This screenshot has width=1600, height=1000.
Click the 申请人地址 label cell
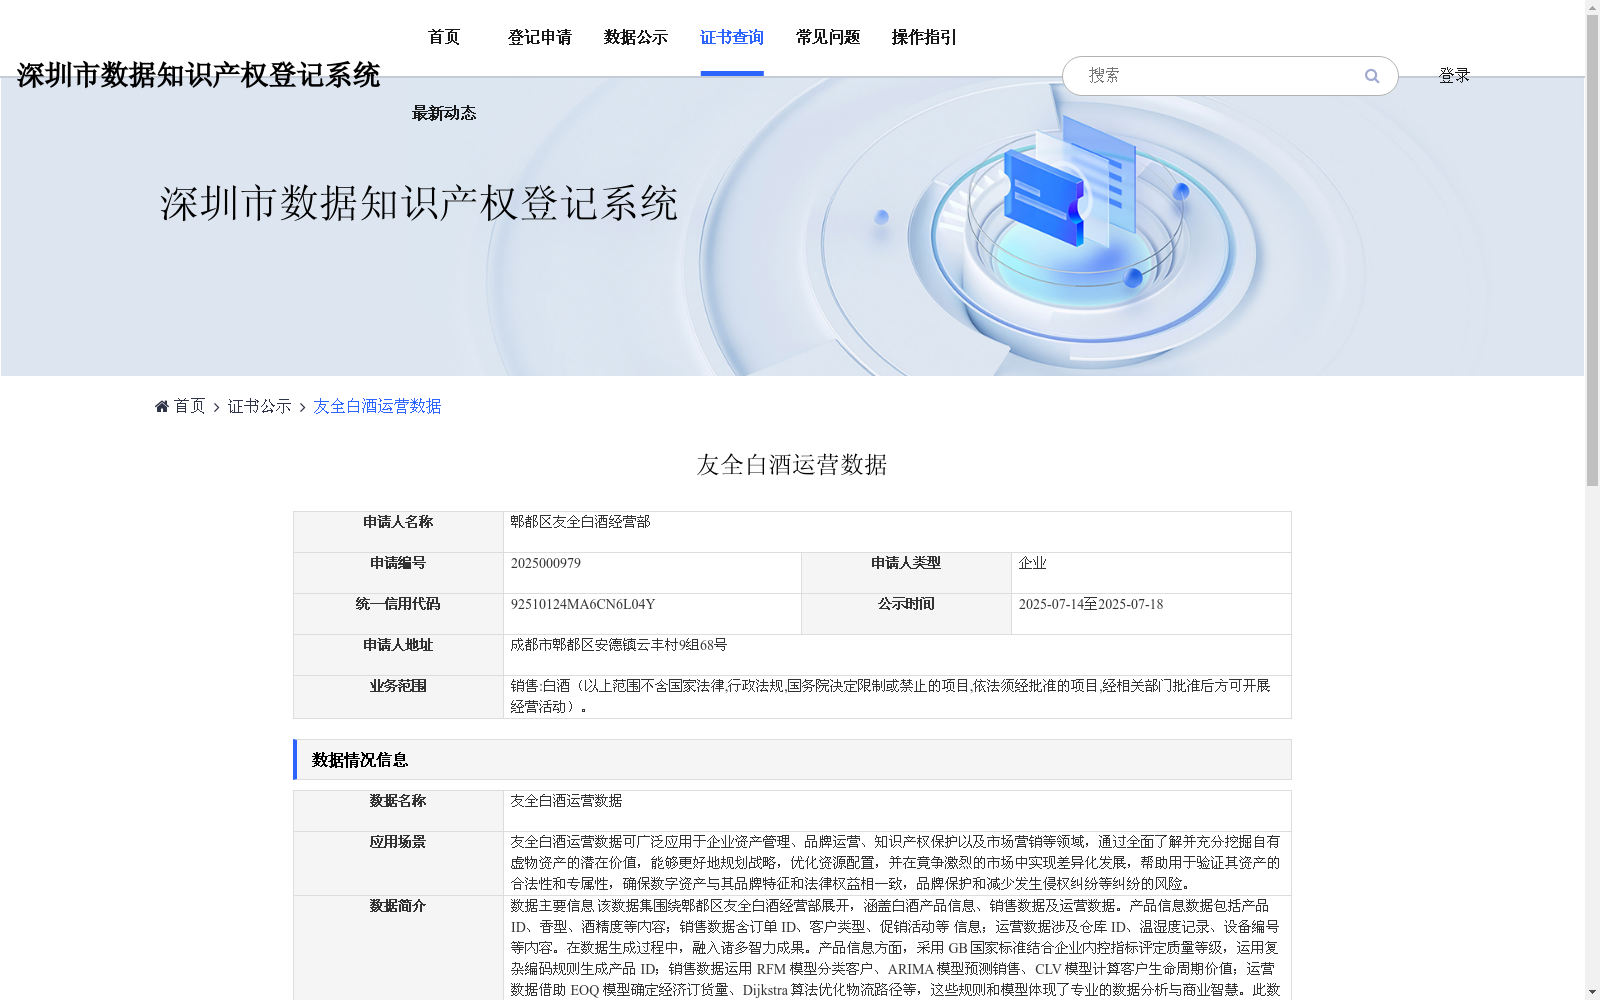(398, 655)
